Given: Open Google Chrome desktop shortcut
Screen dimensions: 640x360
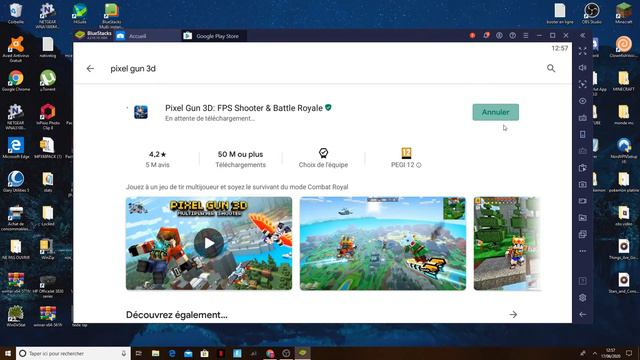Looking at the screenshot, I should pyautogui.click(x=16, y=81).
